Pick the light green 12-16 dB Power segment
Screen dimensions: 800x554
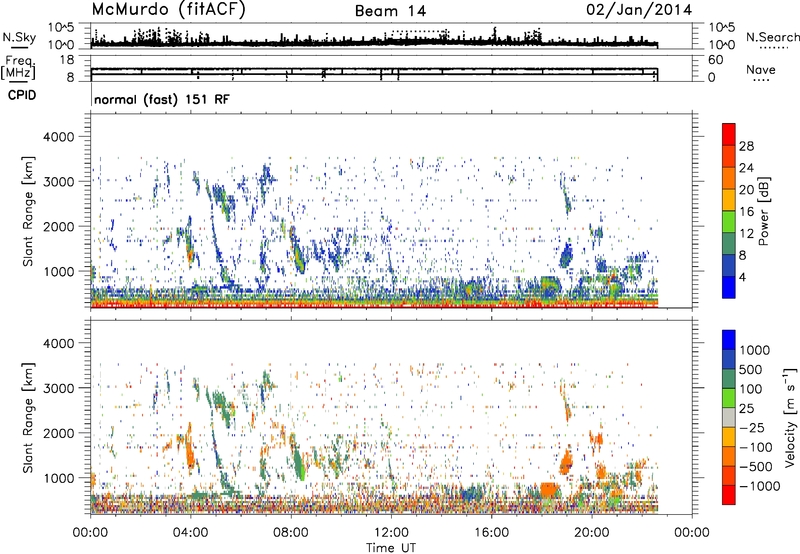click(x=729, y=221)
